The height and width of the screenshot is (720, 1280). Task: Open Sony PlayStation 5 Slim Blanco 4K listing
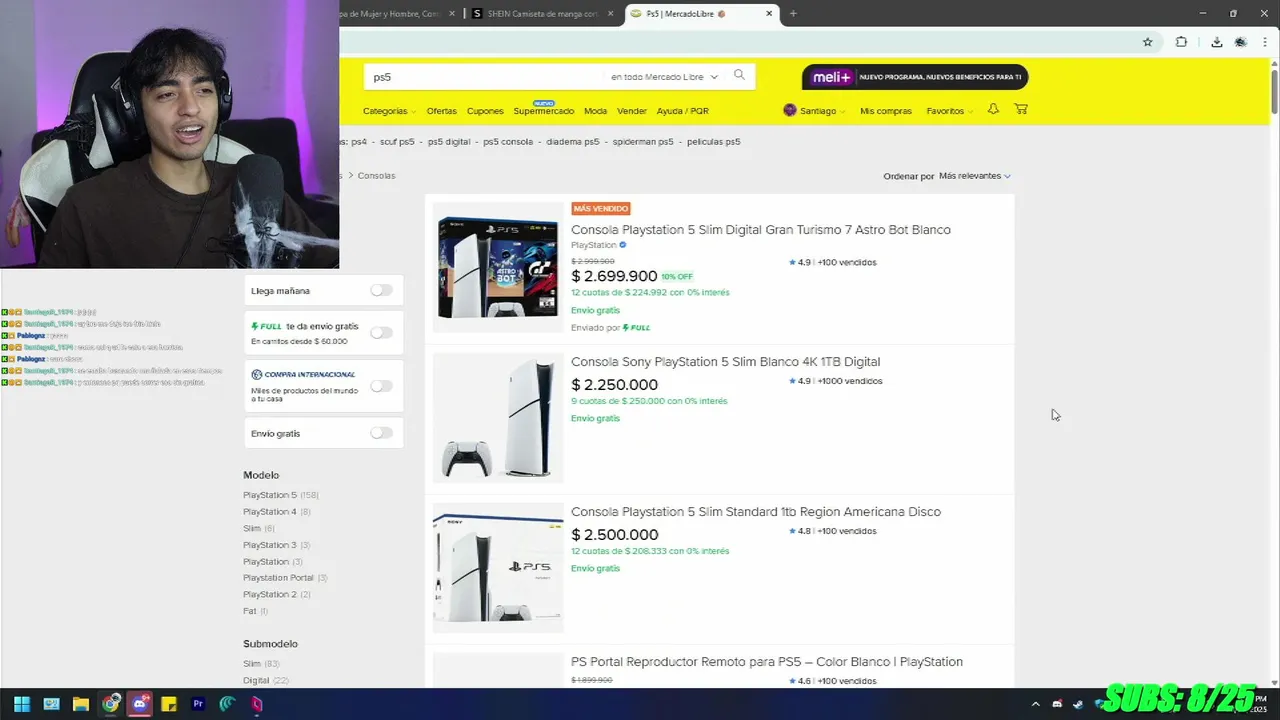[x=725, y=362]
